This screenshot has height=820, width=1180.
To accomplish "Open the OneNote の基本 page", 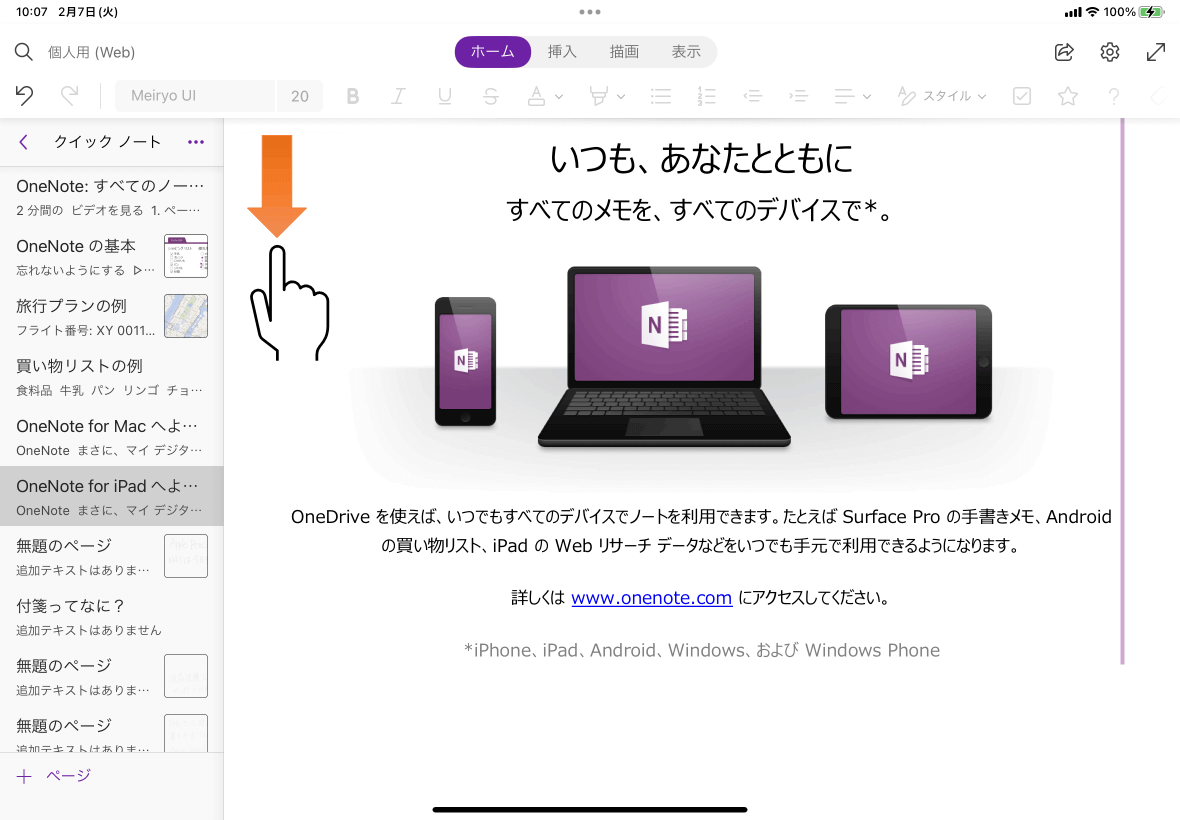I will pos(111,257).
